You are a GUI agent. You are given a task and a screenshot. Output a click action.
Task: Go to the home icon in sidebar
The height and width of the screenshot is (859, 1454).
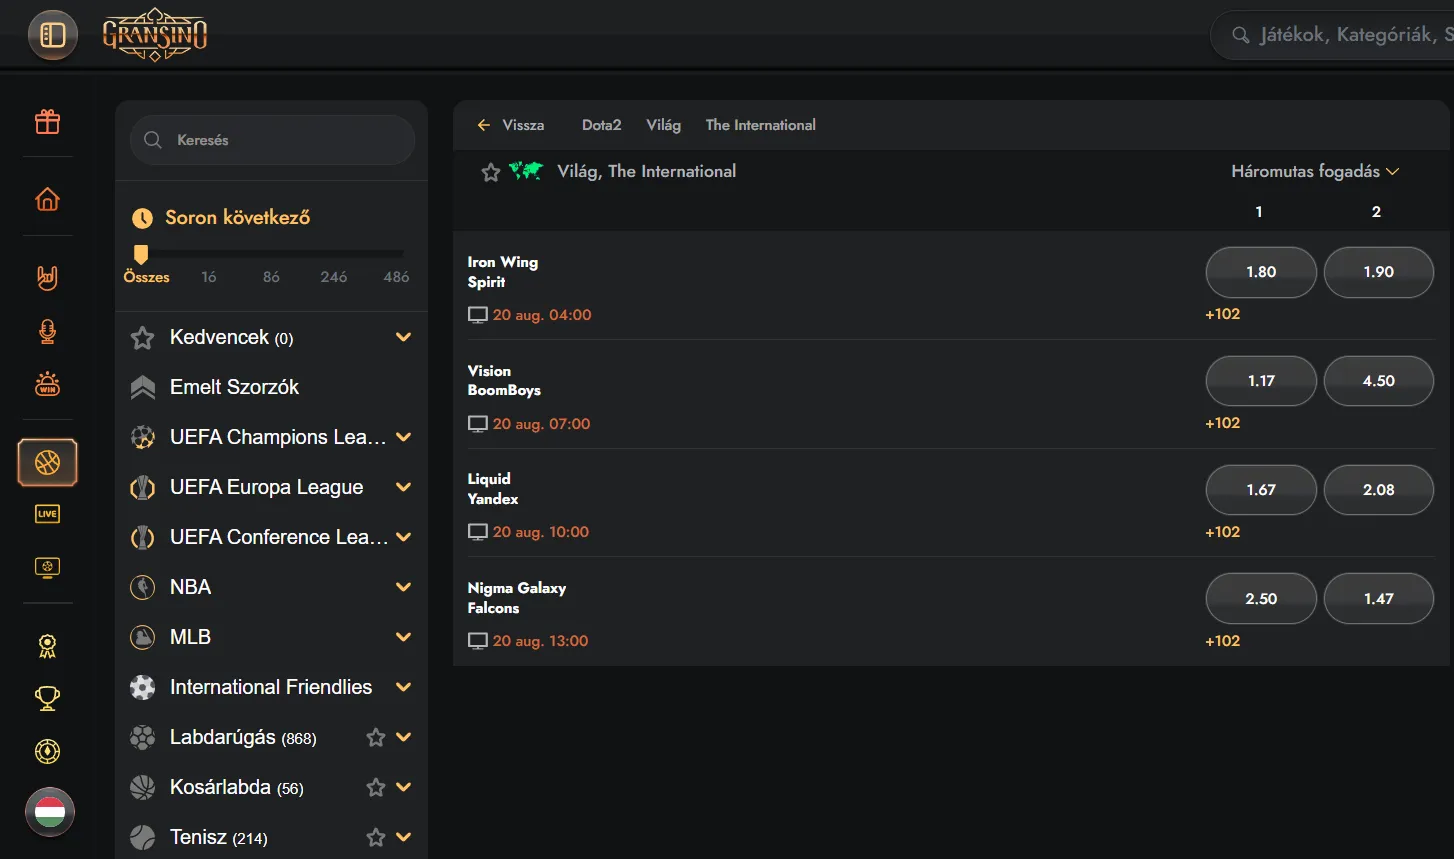pyautogui.click(x=48, y=200)
